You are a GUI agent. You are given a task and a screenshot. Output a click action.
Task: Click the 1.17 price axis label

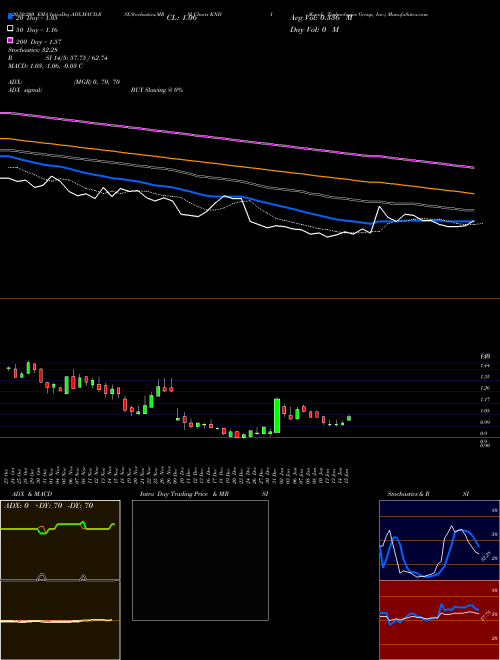(x=484, y=399)
